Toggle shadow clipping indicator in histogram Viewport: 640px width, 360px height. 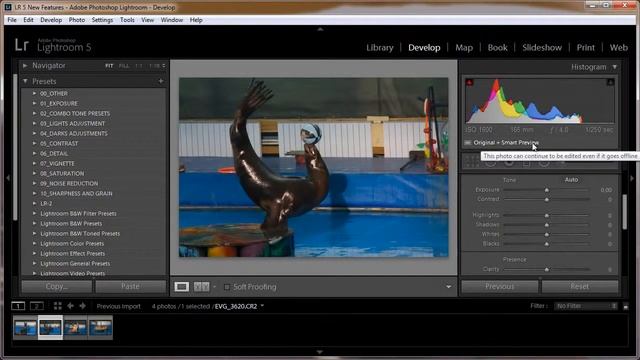click(469, 82)
